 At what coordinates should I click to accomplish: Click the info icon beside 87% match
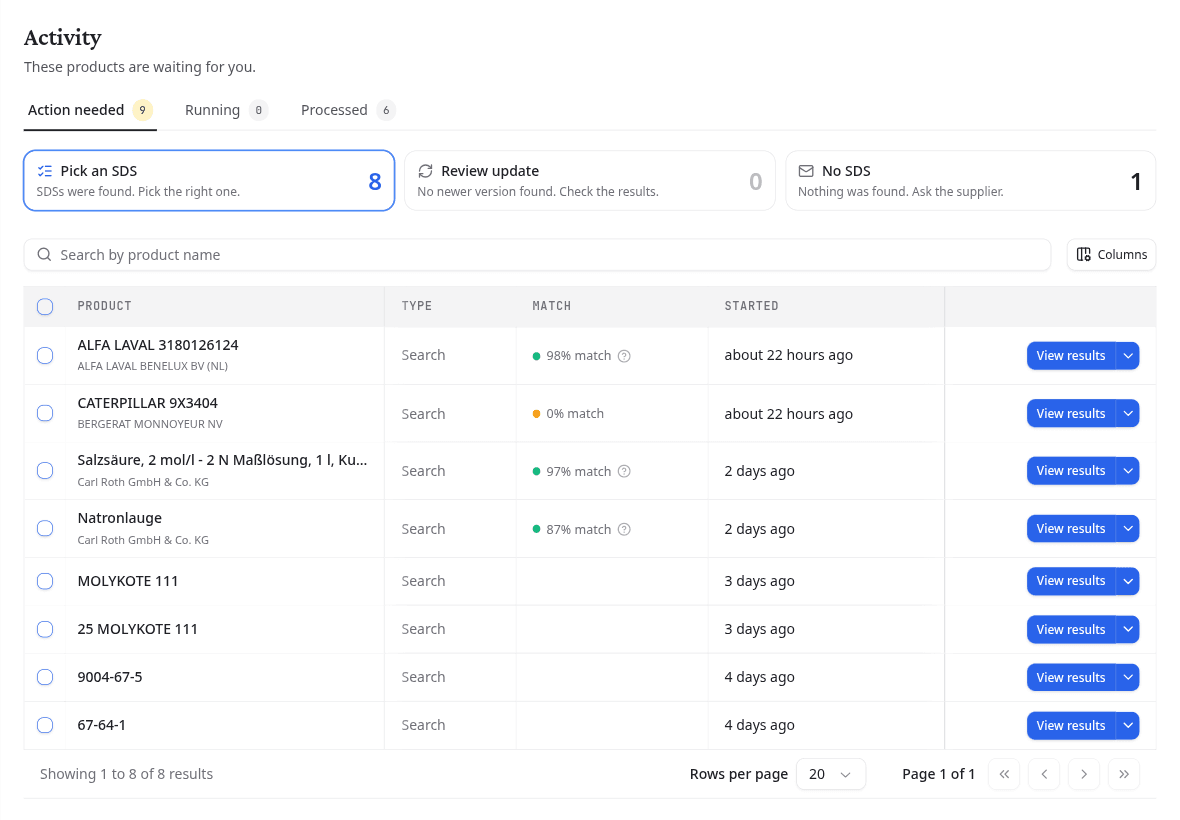tap(624, 530)
